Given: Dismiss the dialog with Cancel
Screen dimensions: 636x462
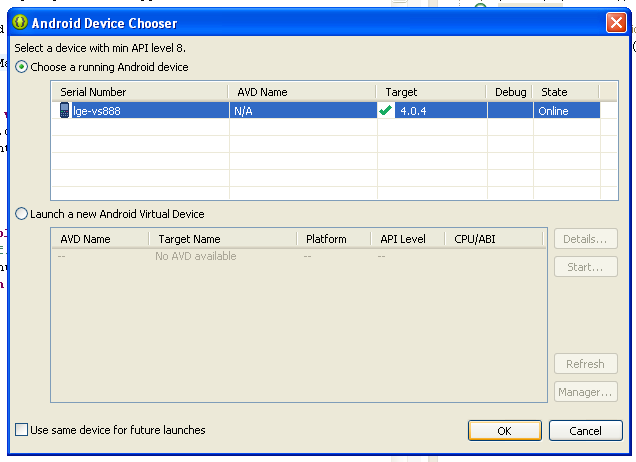Looking at the screenshot, I should (585, 430).
